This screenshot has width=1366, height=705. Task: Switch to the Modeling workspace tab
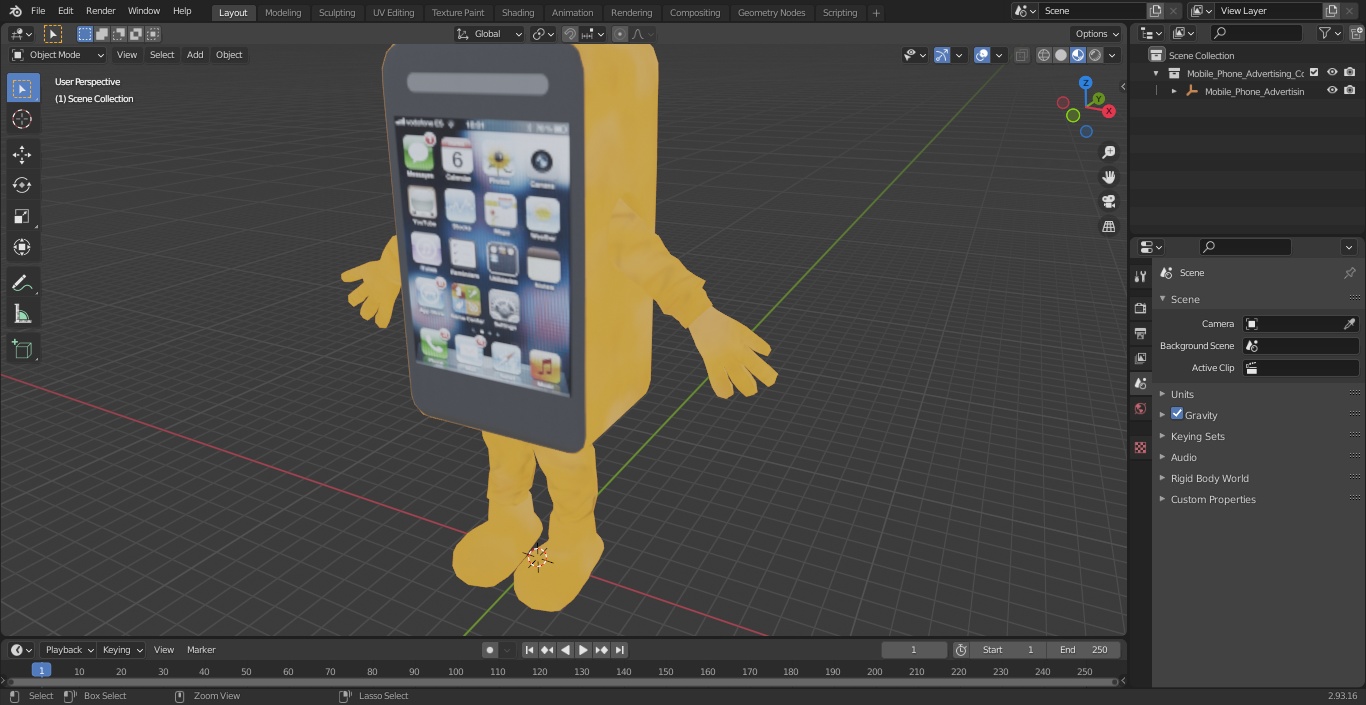click(x=283, y=12)
